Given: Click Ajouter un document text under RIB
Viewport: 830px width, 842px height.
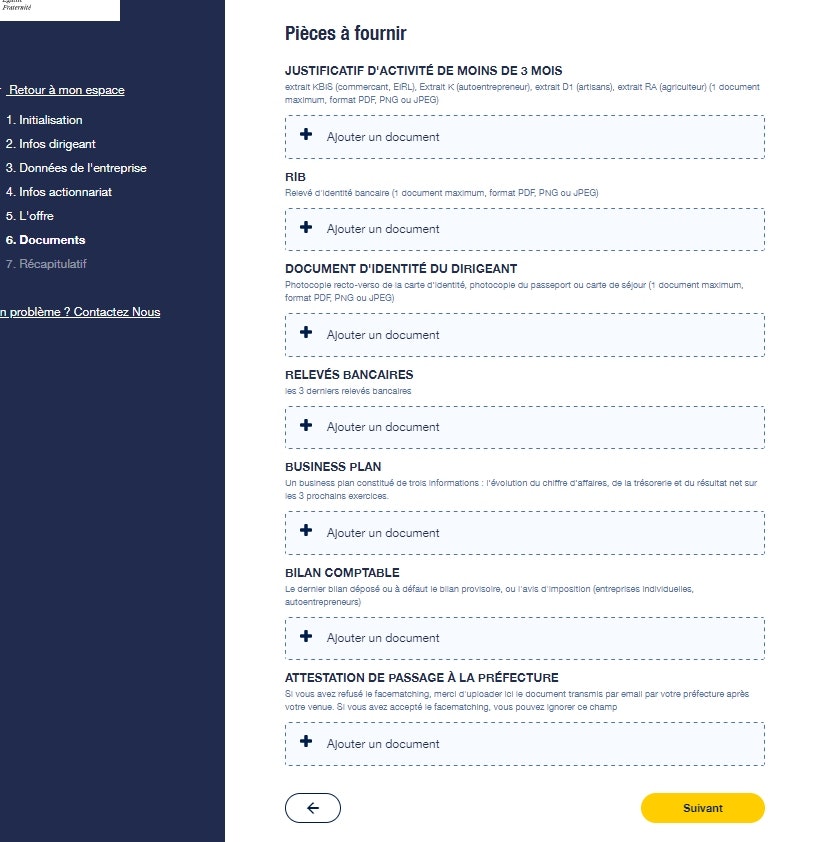Looking at the screenshot, I should (x=383, y=229).
